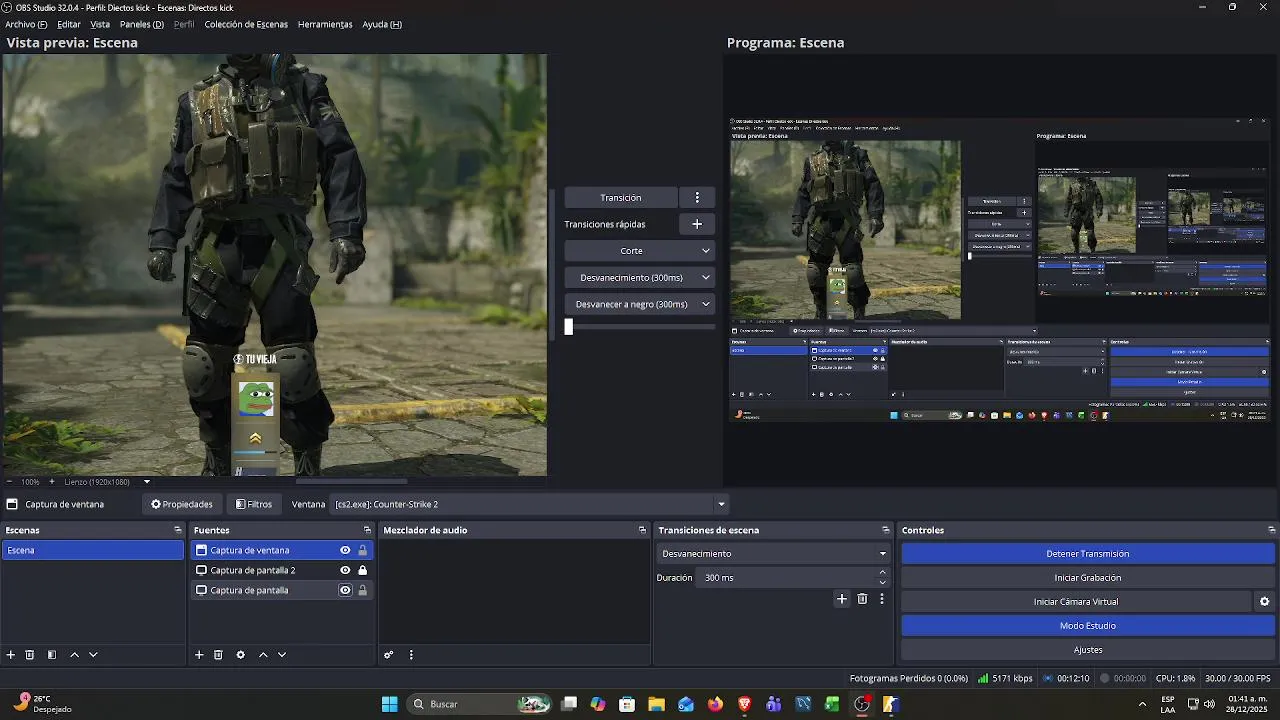Open source properties gear in Fuentes toolbar
The image size is (1280, 720).
click(240, 655)
